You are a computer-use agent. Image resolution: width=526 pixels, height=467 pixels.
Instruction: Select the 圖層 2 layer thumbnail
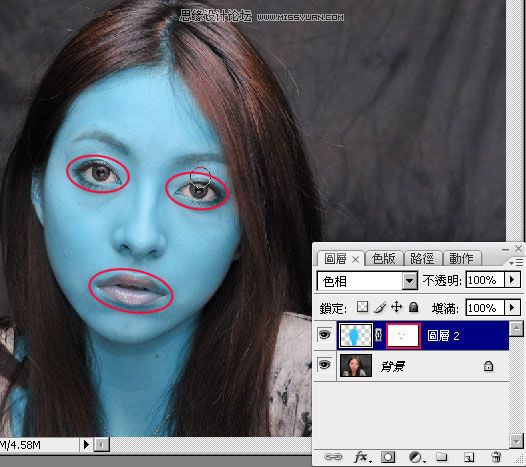click(356, 335)
